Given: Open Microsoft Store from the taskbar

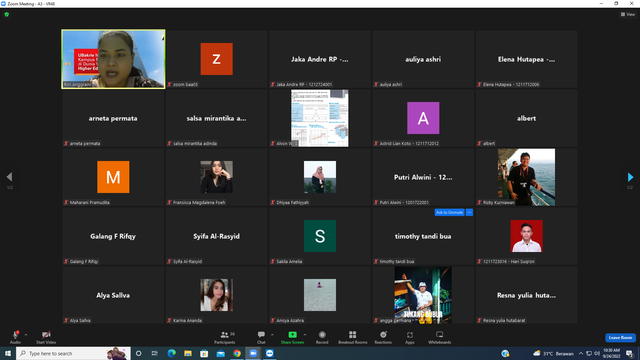Looking at the screenshot, I should [204, 353].
